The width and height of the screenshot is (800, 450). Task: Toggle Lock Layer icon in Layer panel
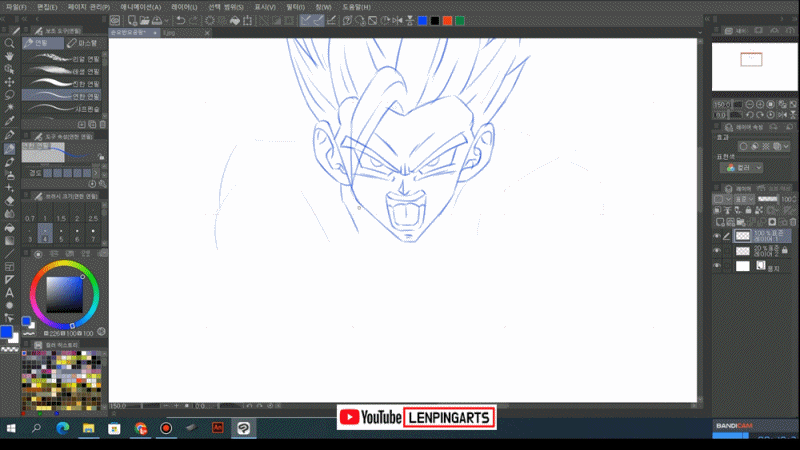point(748,210)
